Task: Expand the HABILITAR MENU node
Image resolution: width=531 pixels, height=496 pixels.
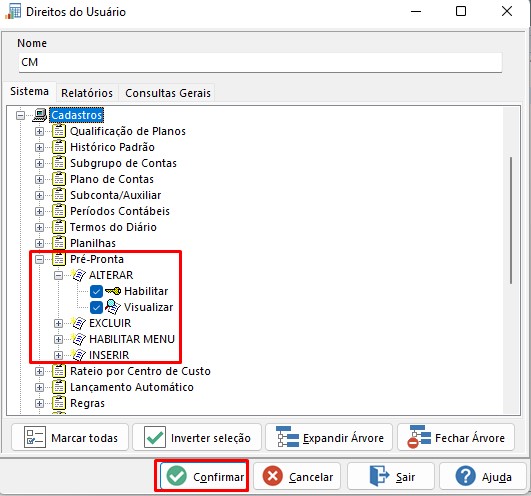Action: (x=58, y=339)
